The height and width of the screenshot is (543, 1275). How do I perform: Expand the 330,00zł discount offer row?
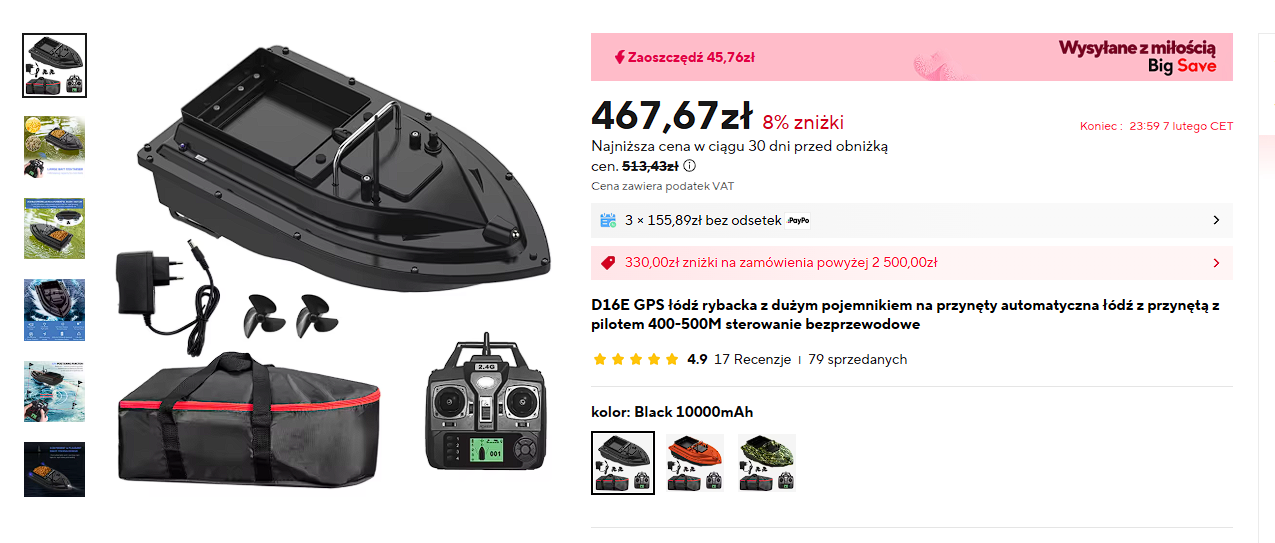tap(912, 263)
